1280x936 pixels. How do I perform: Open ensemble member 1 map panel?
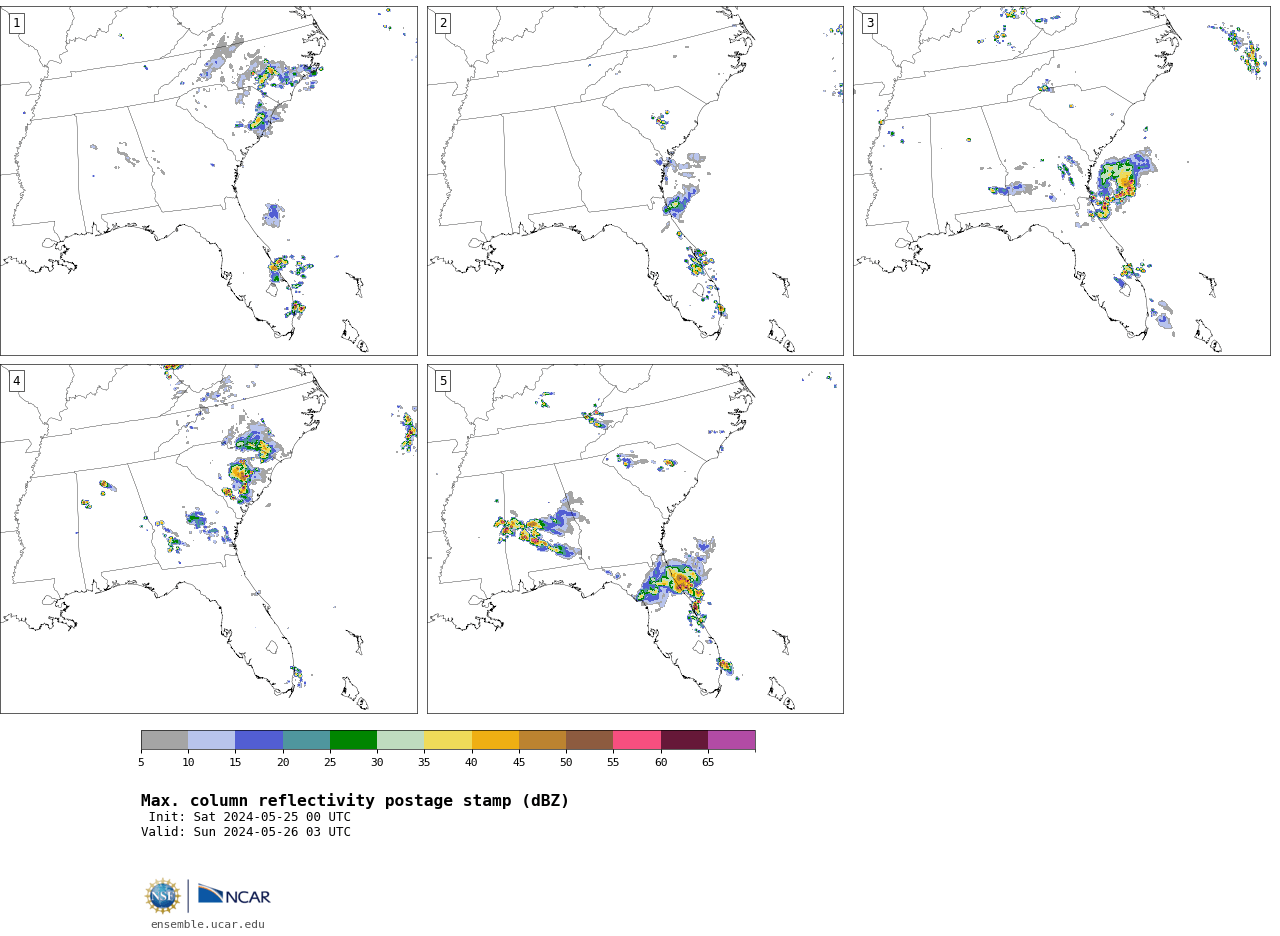point(208,181)
